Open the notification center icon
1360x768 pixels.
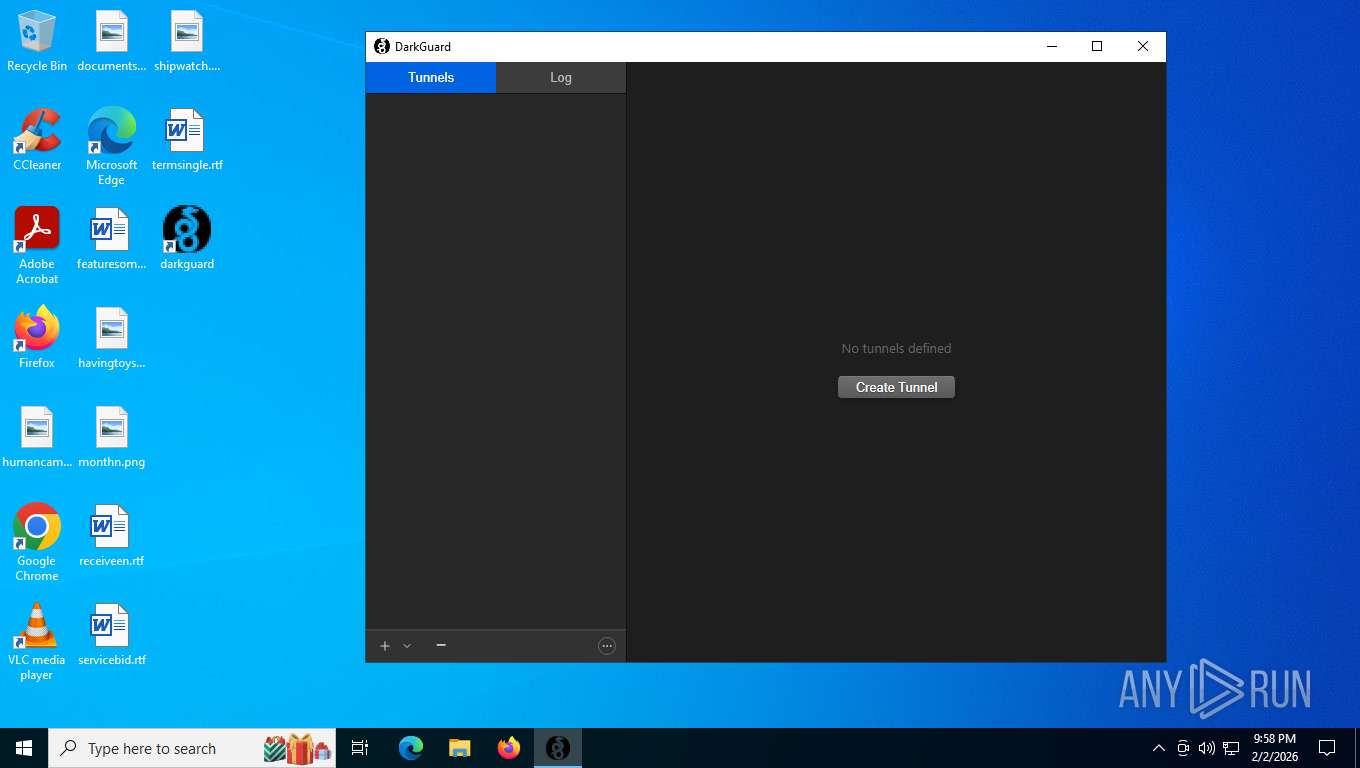click(1327, 748)
